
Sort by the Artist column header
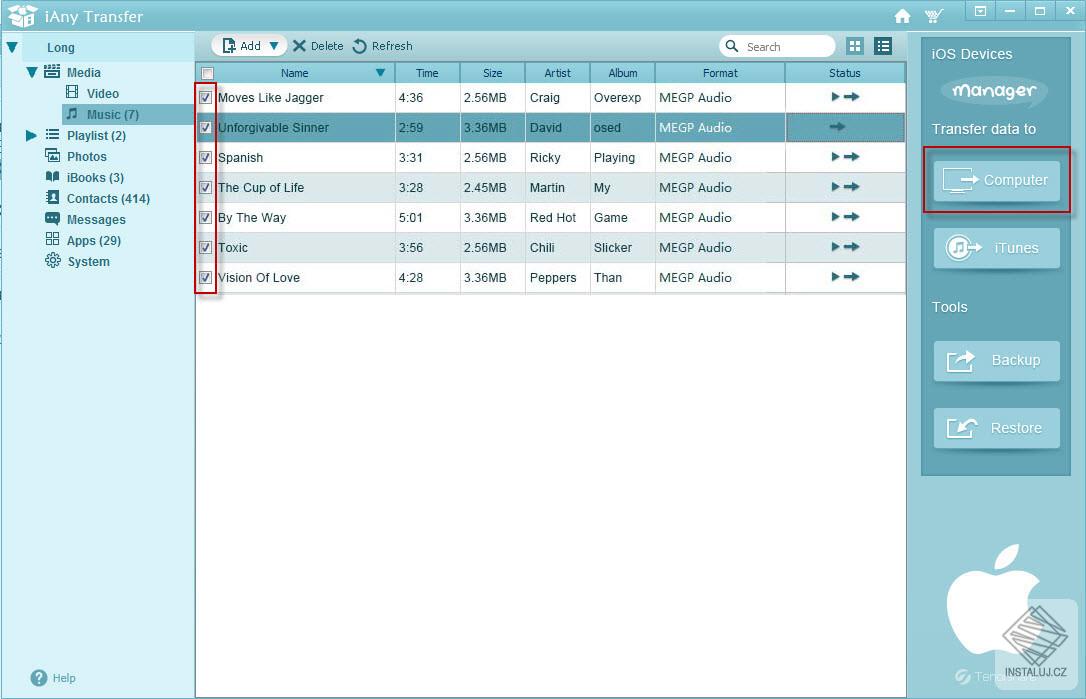point(558,73)
